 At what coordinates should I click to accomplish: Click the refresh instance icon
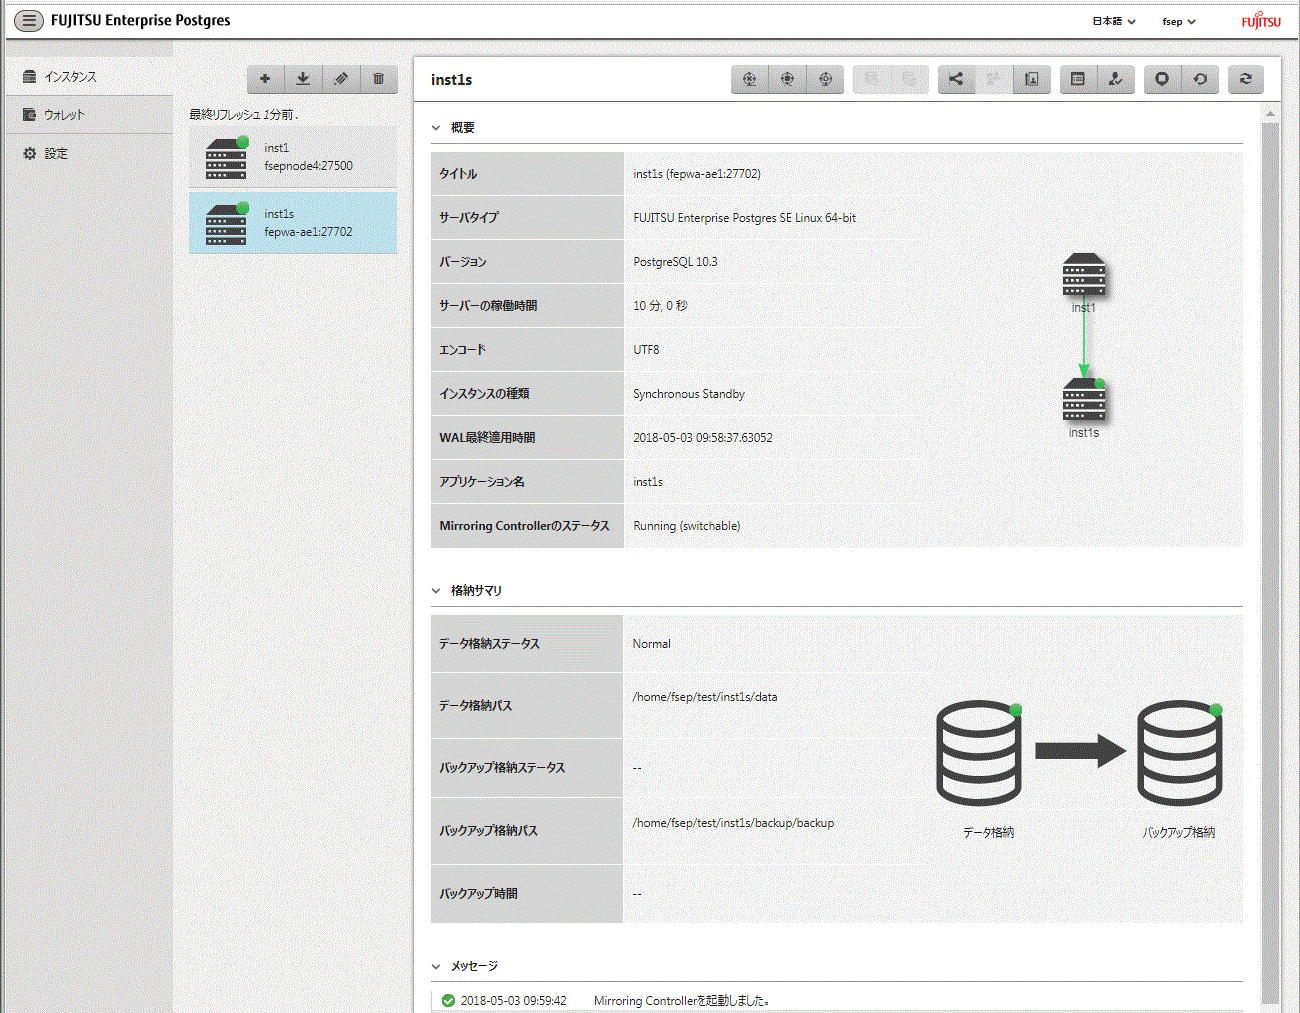(x=1246, y=79)
